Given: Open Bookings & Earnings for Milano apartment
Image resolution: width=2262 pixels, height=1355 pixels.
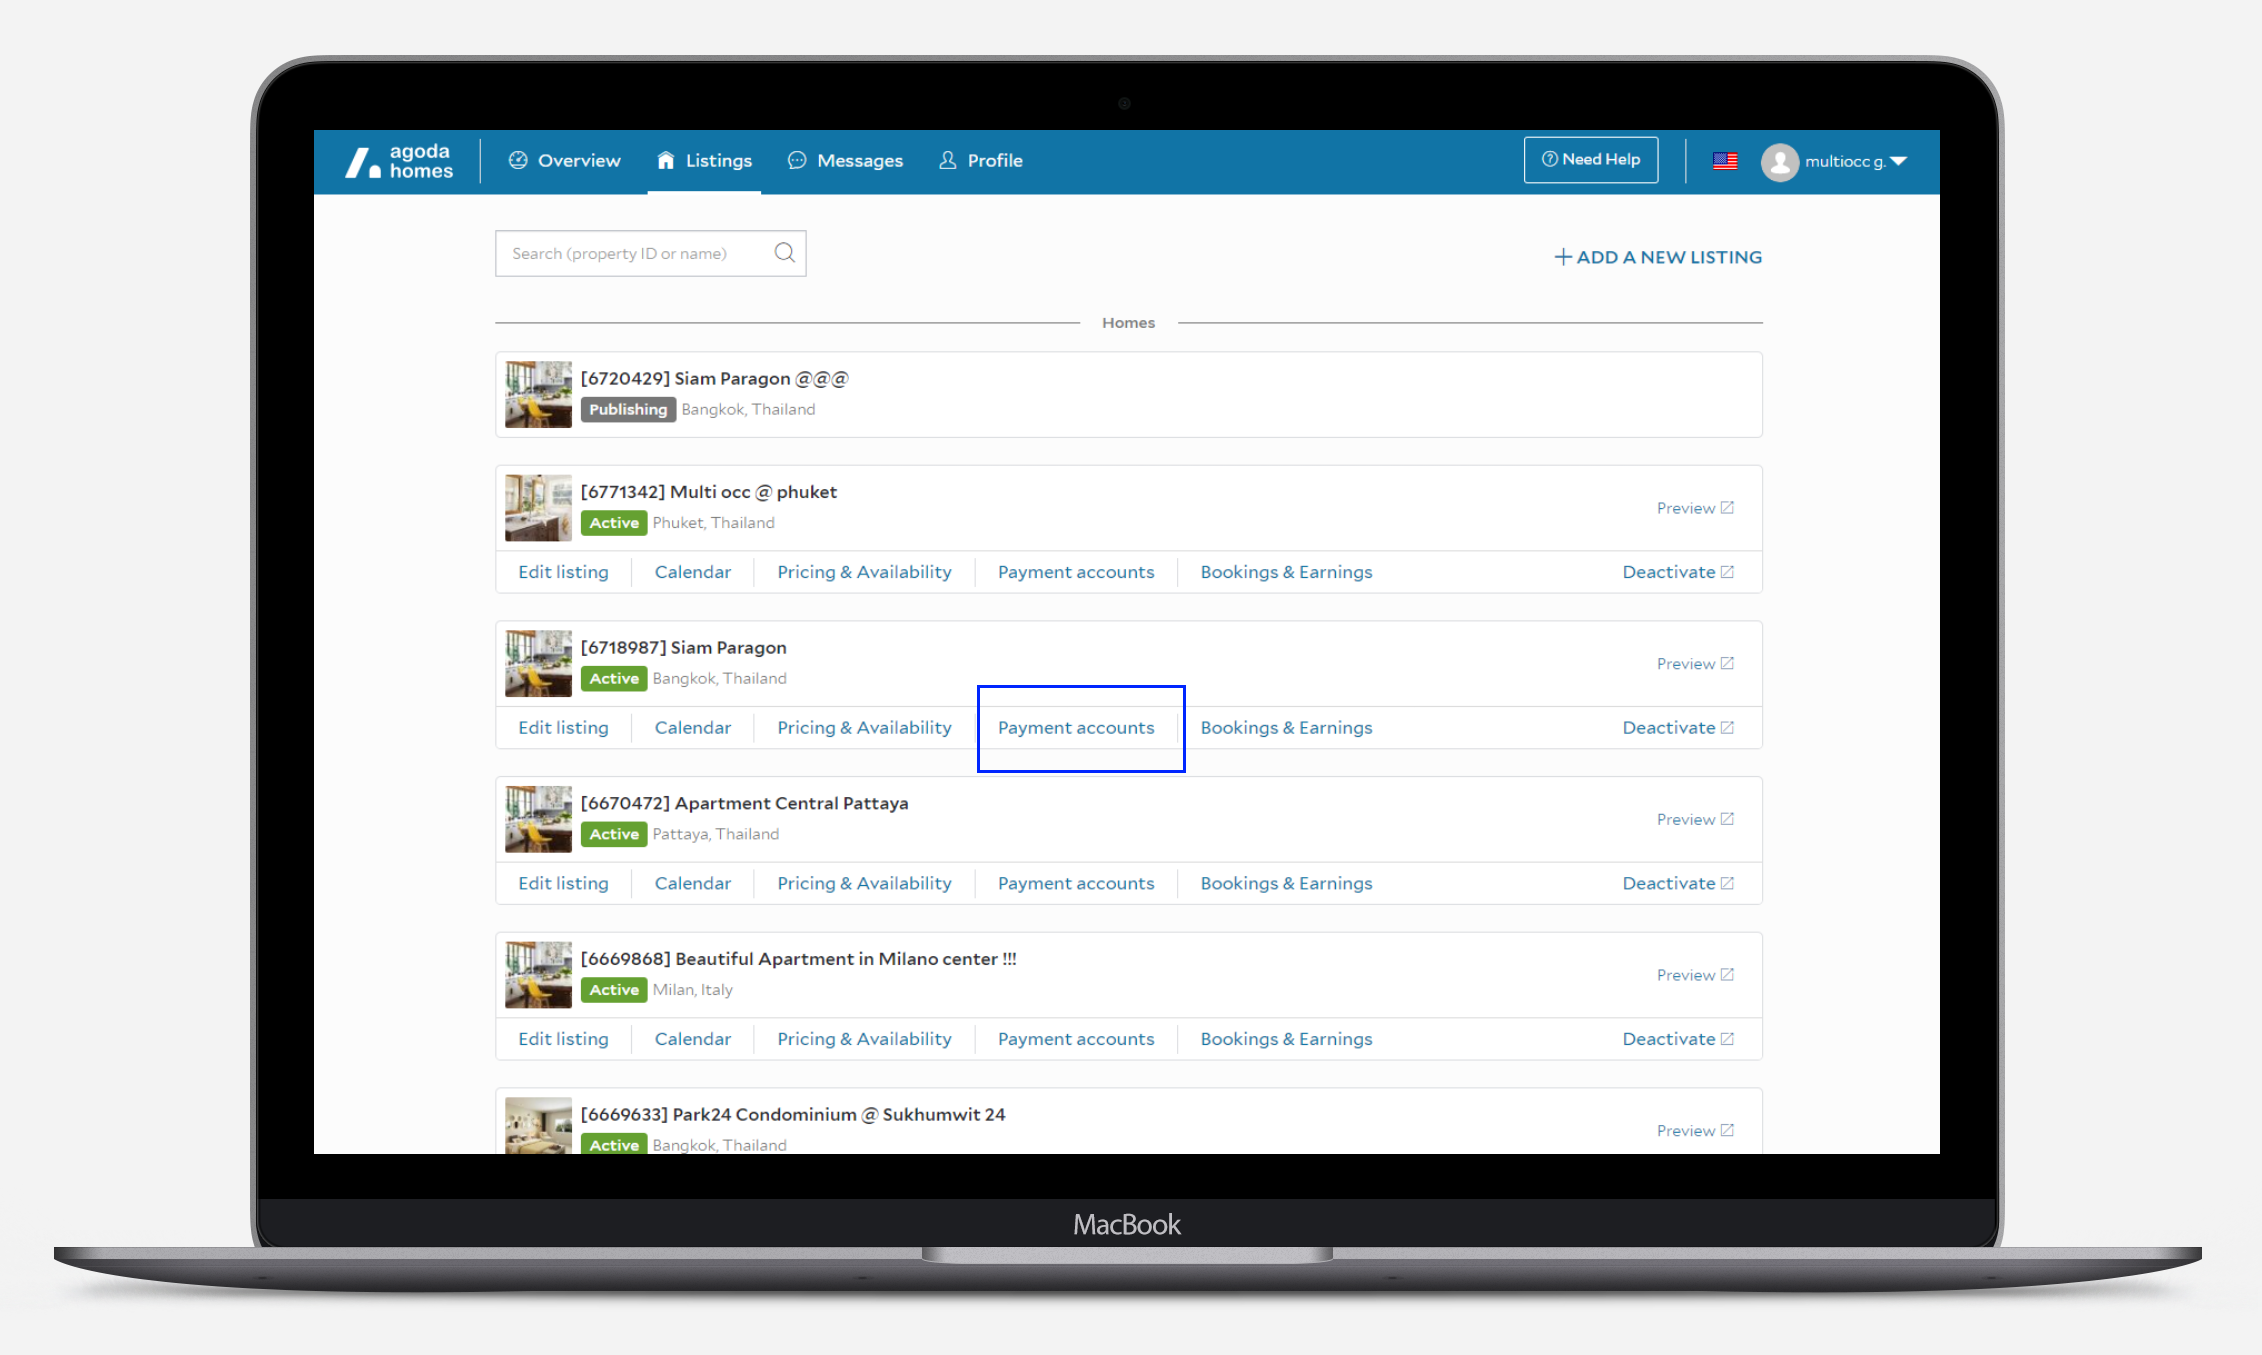Looking at the screenshot, I should point(1286,1039).
